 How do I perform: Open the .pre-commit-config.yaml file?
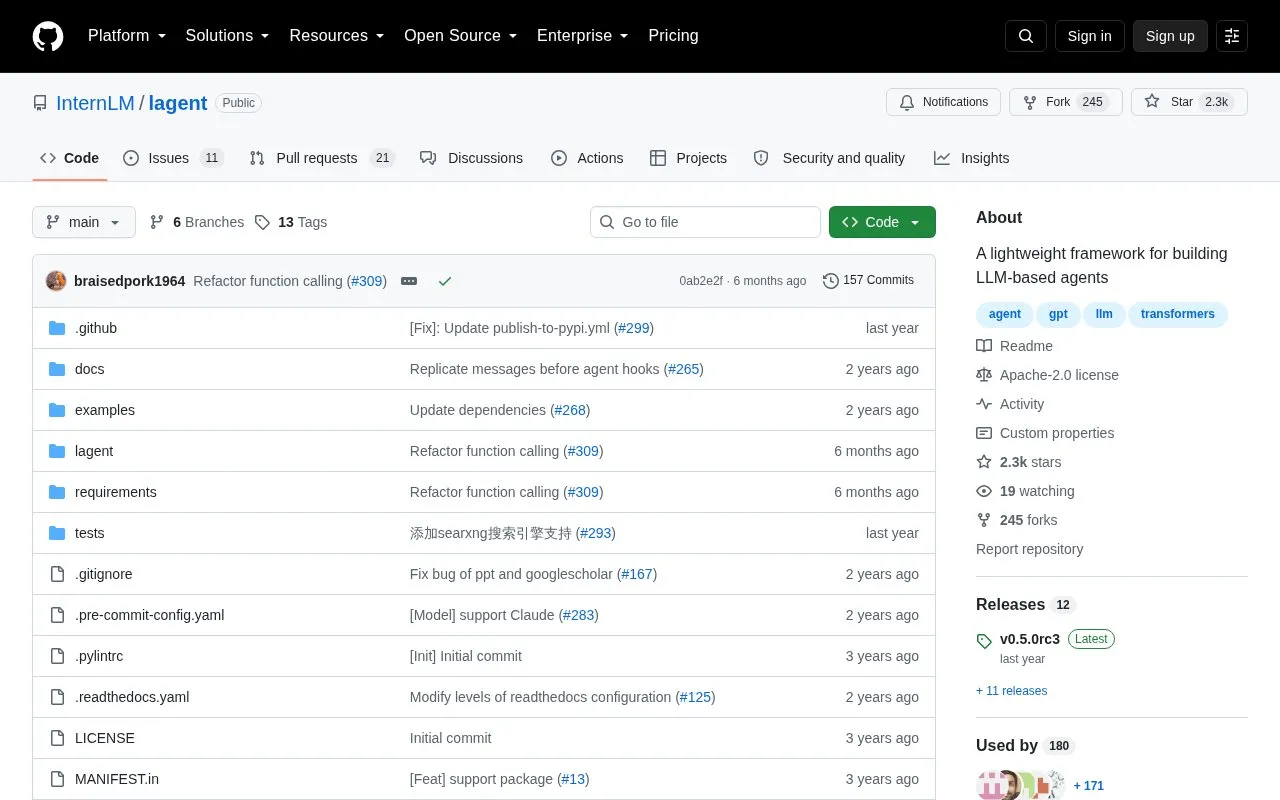(x=149, y=615)
